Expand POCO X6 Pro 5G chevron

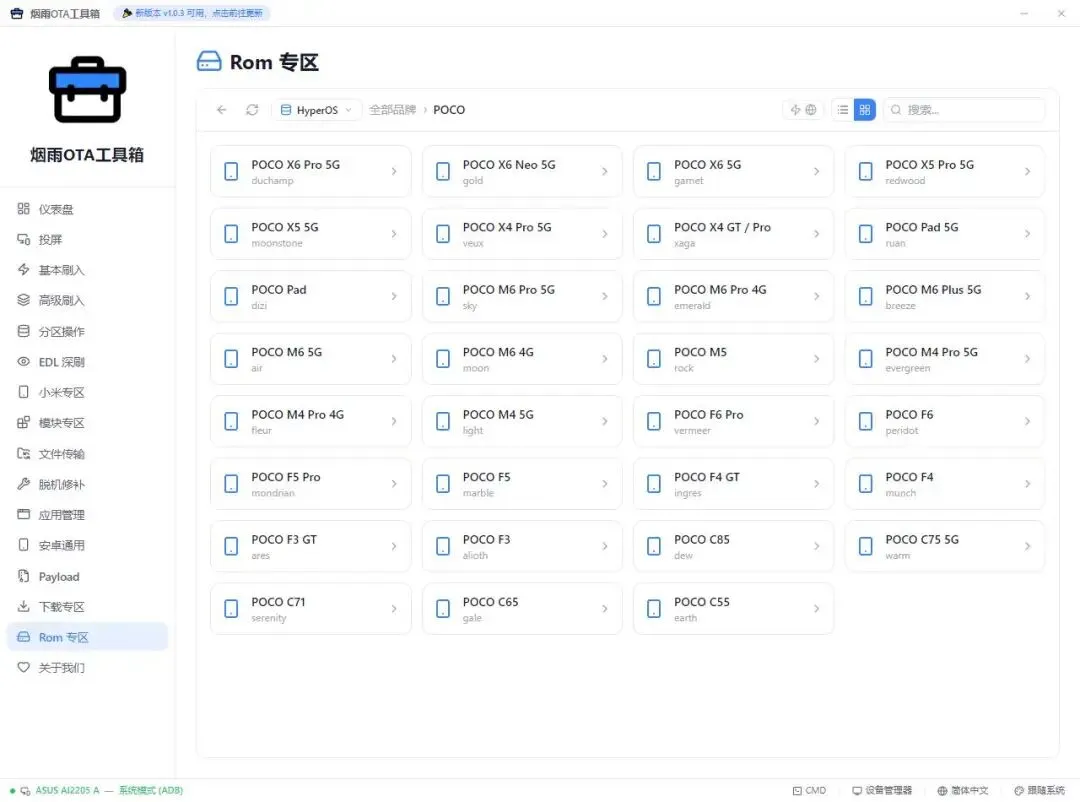click(394, 172)
